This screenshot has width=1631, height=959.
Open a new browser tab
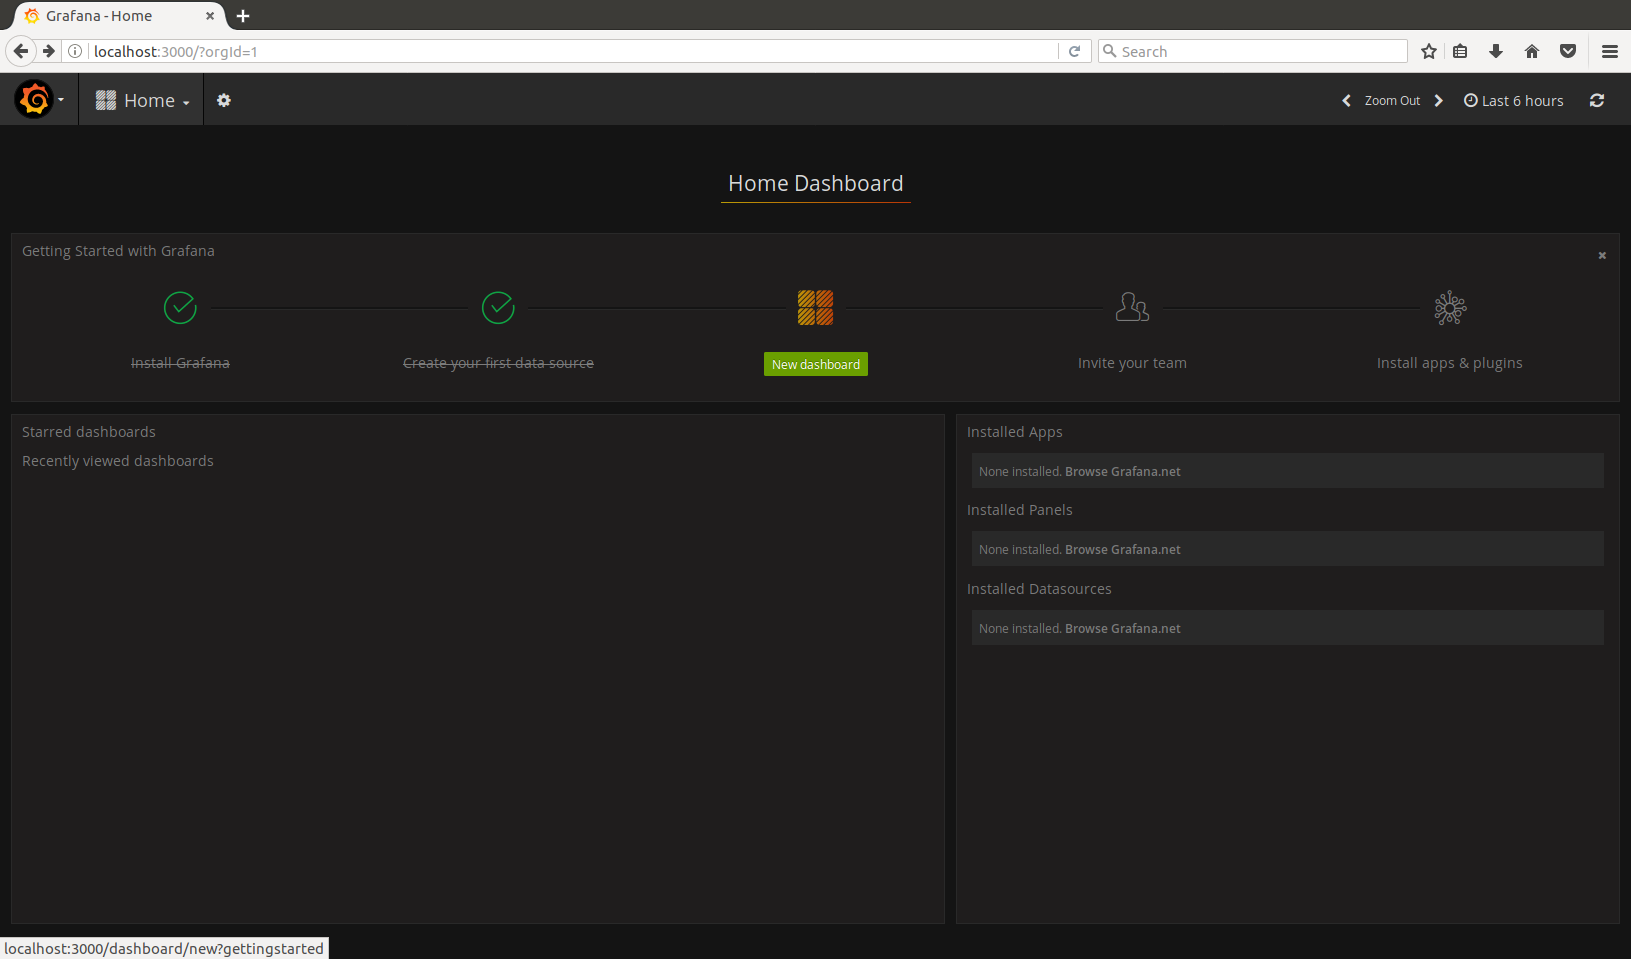pos(243,16)
